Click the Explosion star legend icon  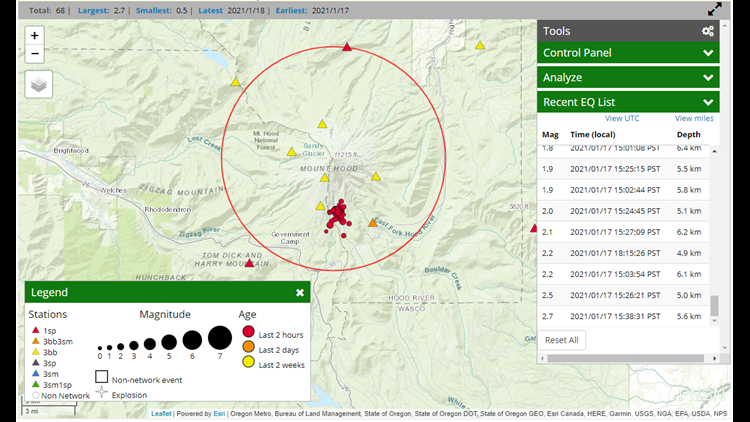click(x=101, y=392)
